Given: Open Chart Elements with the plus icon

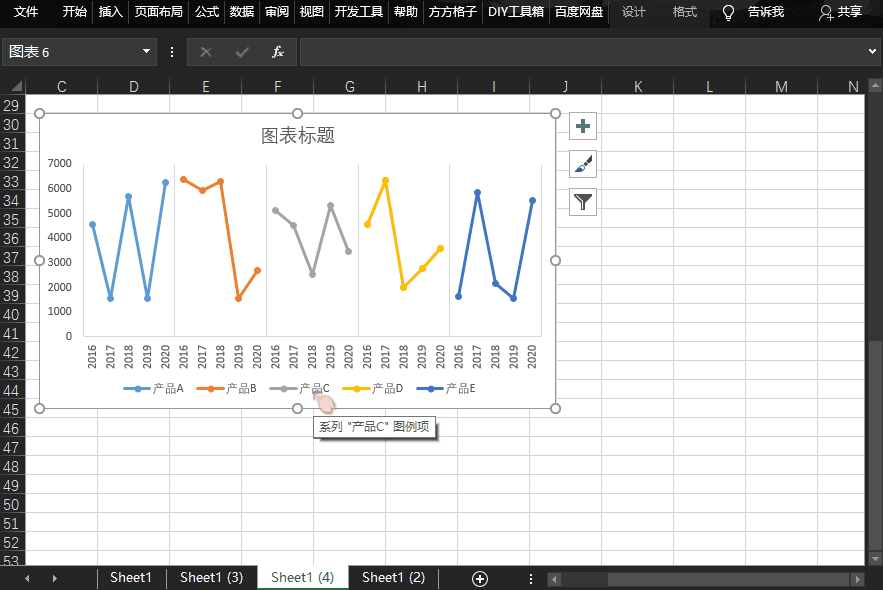Looking at the screenshot, I should (582, 126).
